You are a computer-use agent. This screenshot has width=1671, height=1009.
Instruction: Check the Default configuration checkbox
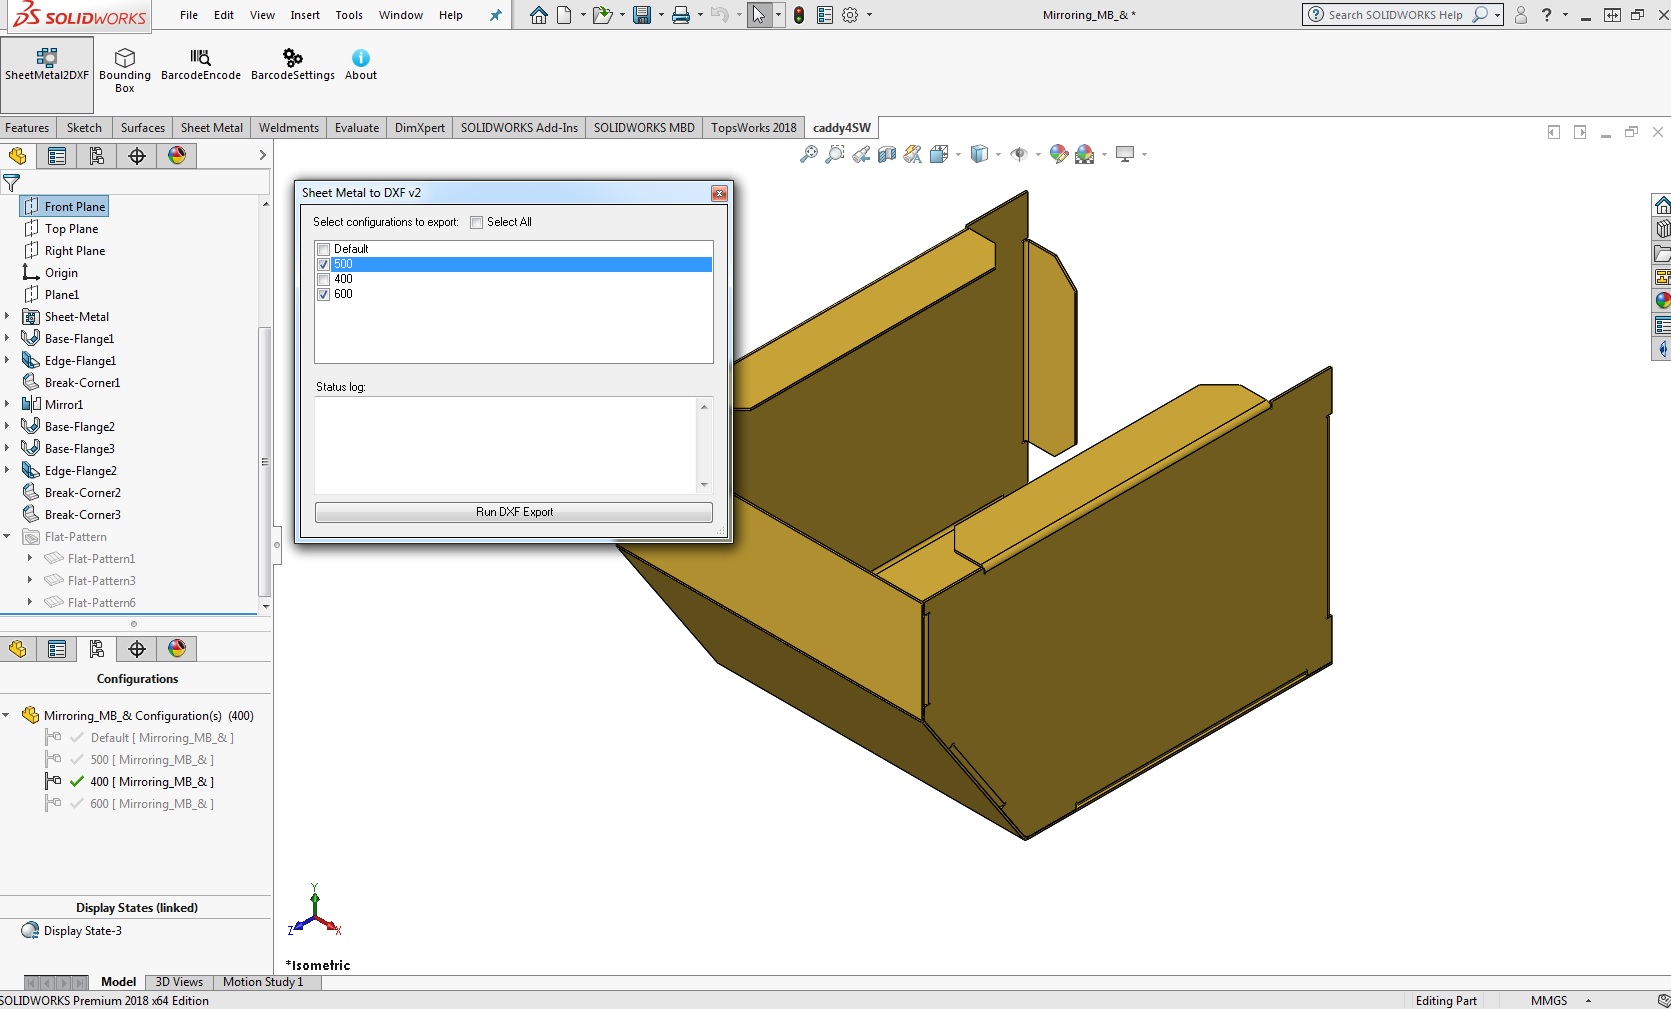pyautogui.click(x=324, y=249)
